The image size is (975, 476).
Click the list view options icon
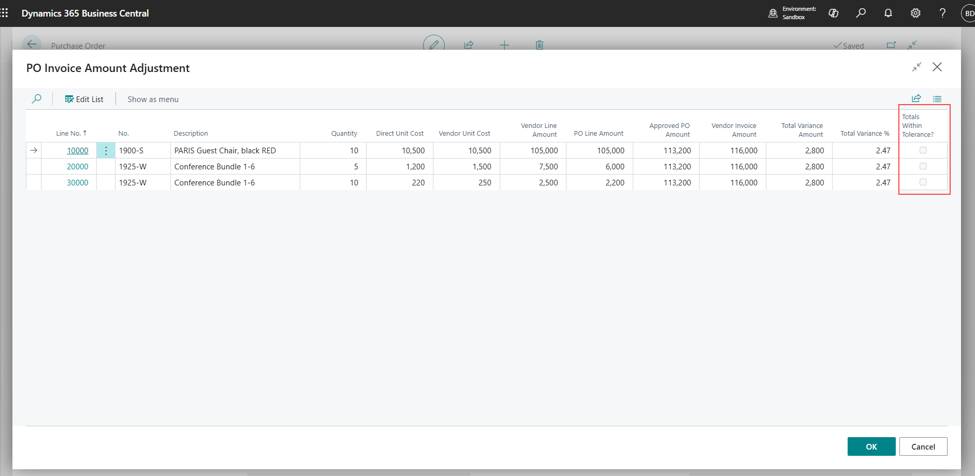[x=937, y=99]
